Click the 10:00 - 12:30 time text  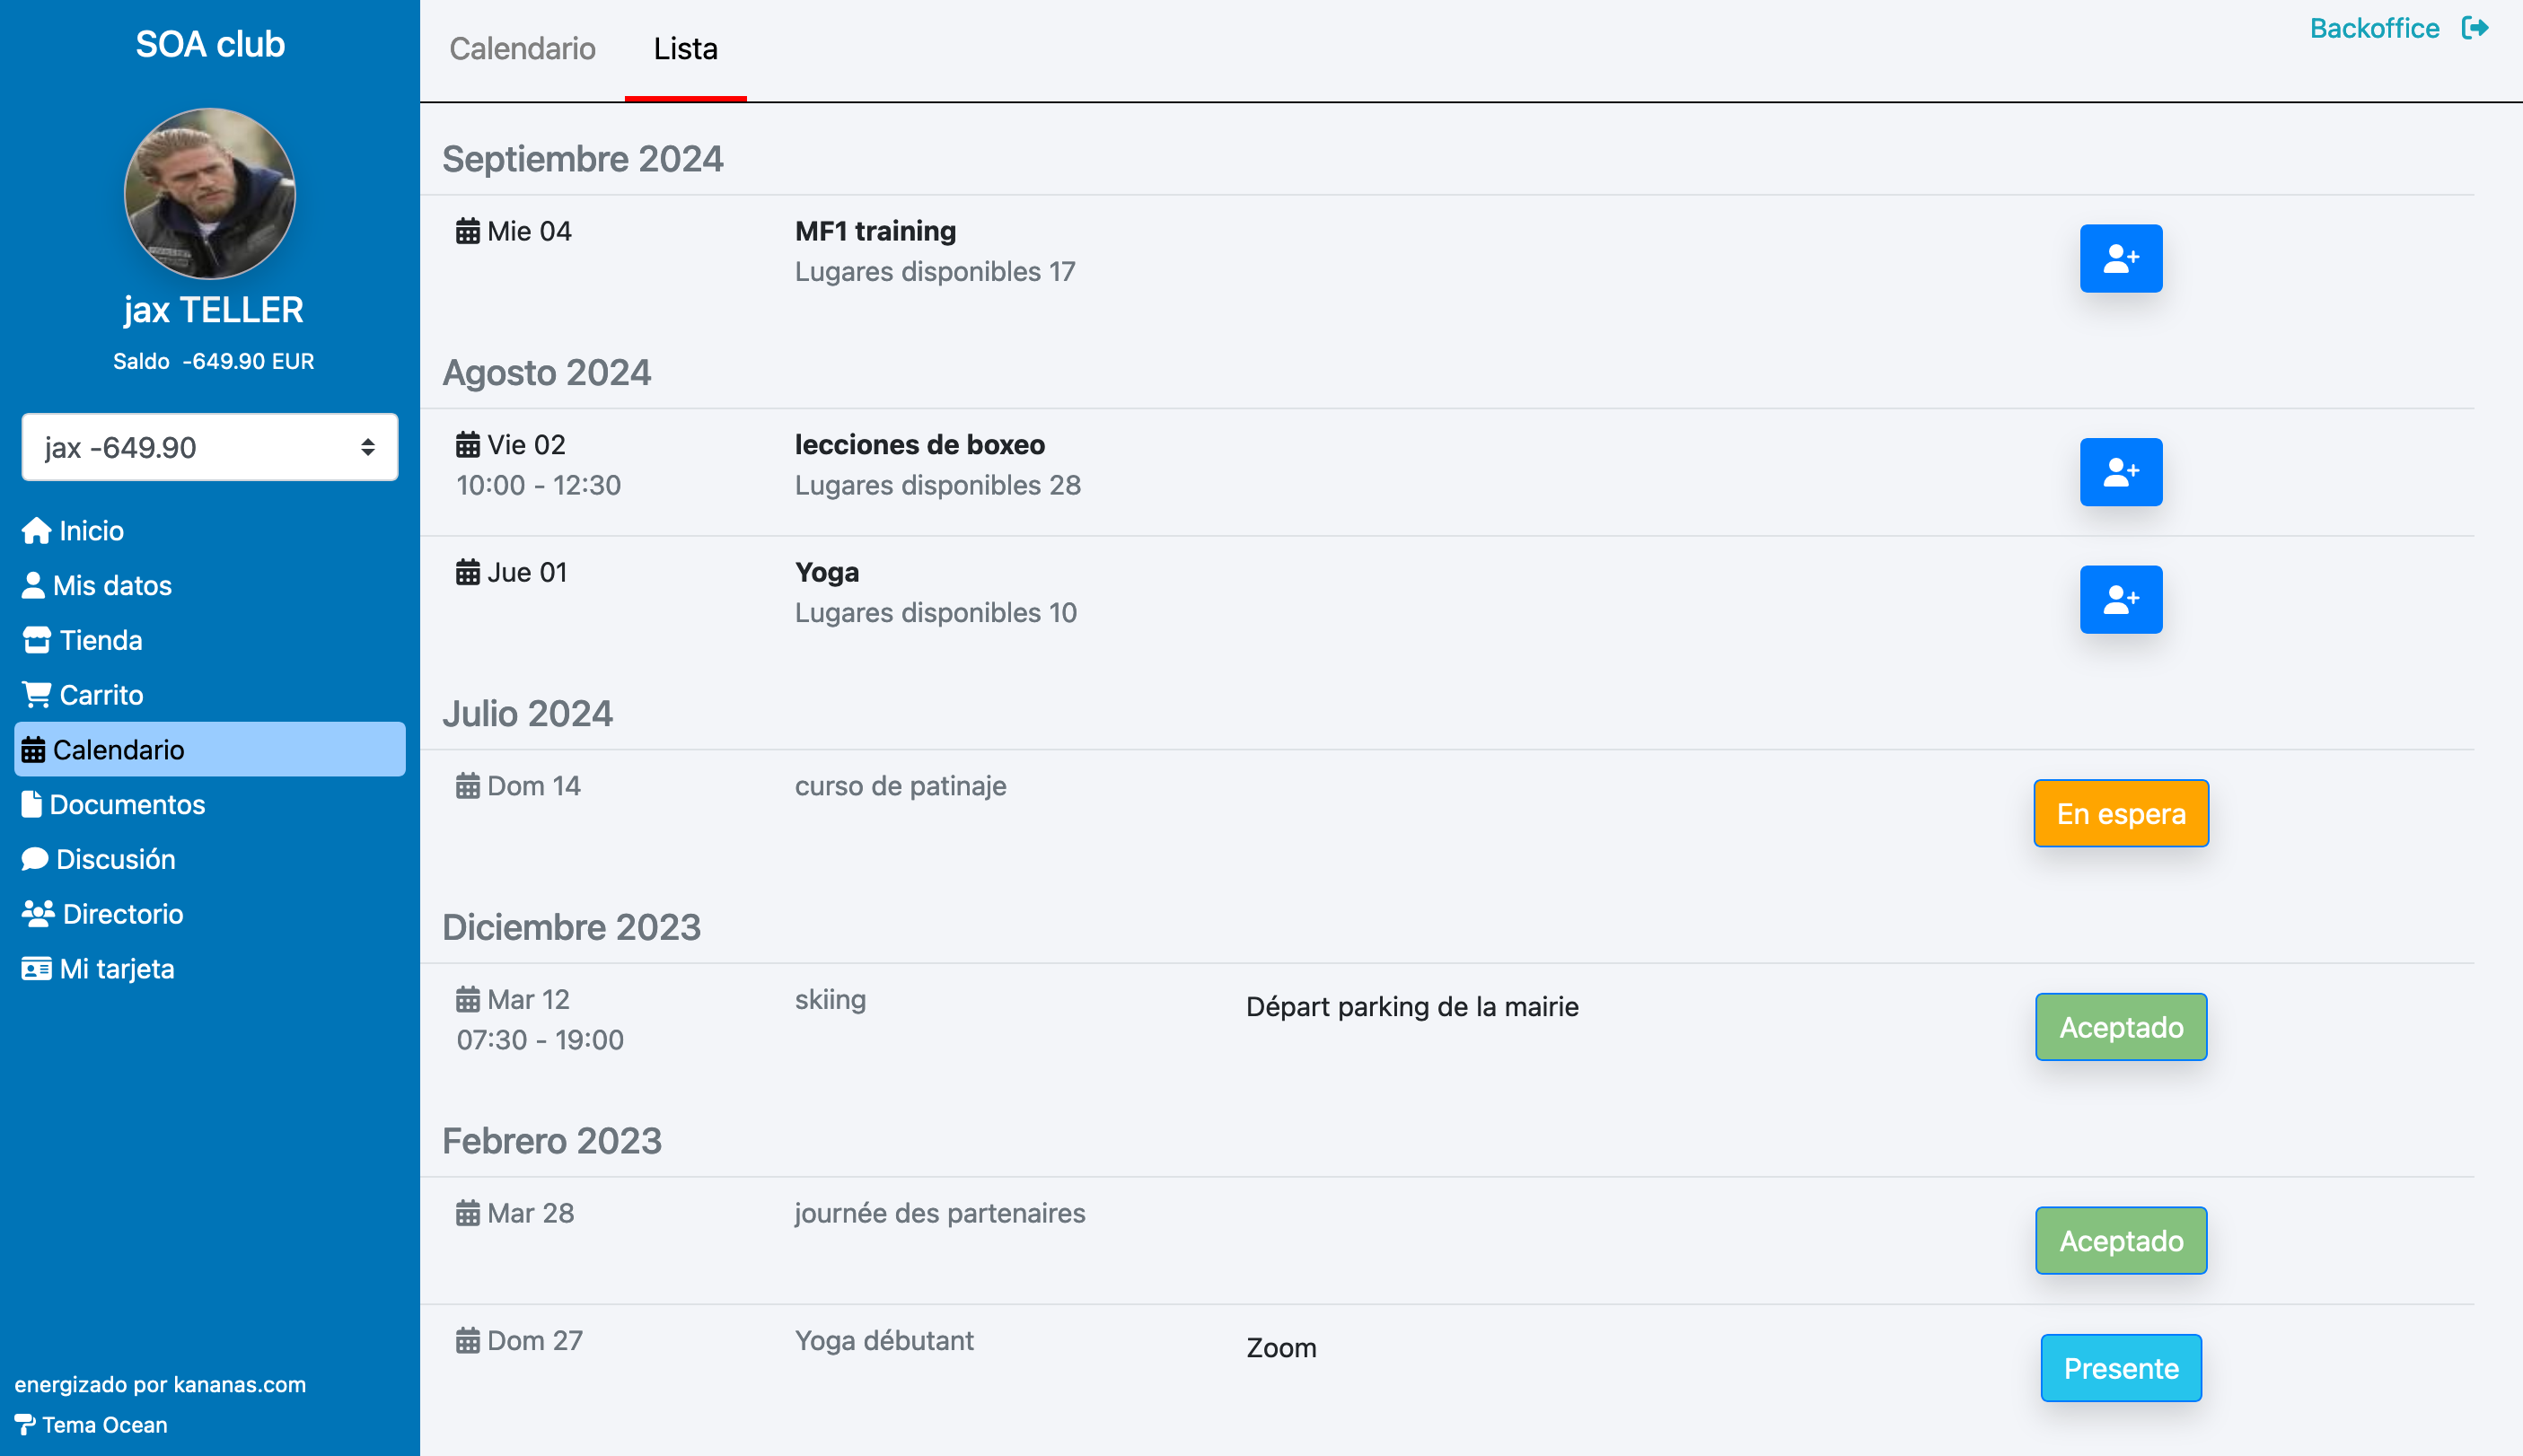pyautogui.click(x=538, y=486)
